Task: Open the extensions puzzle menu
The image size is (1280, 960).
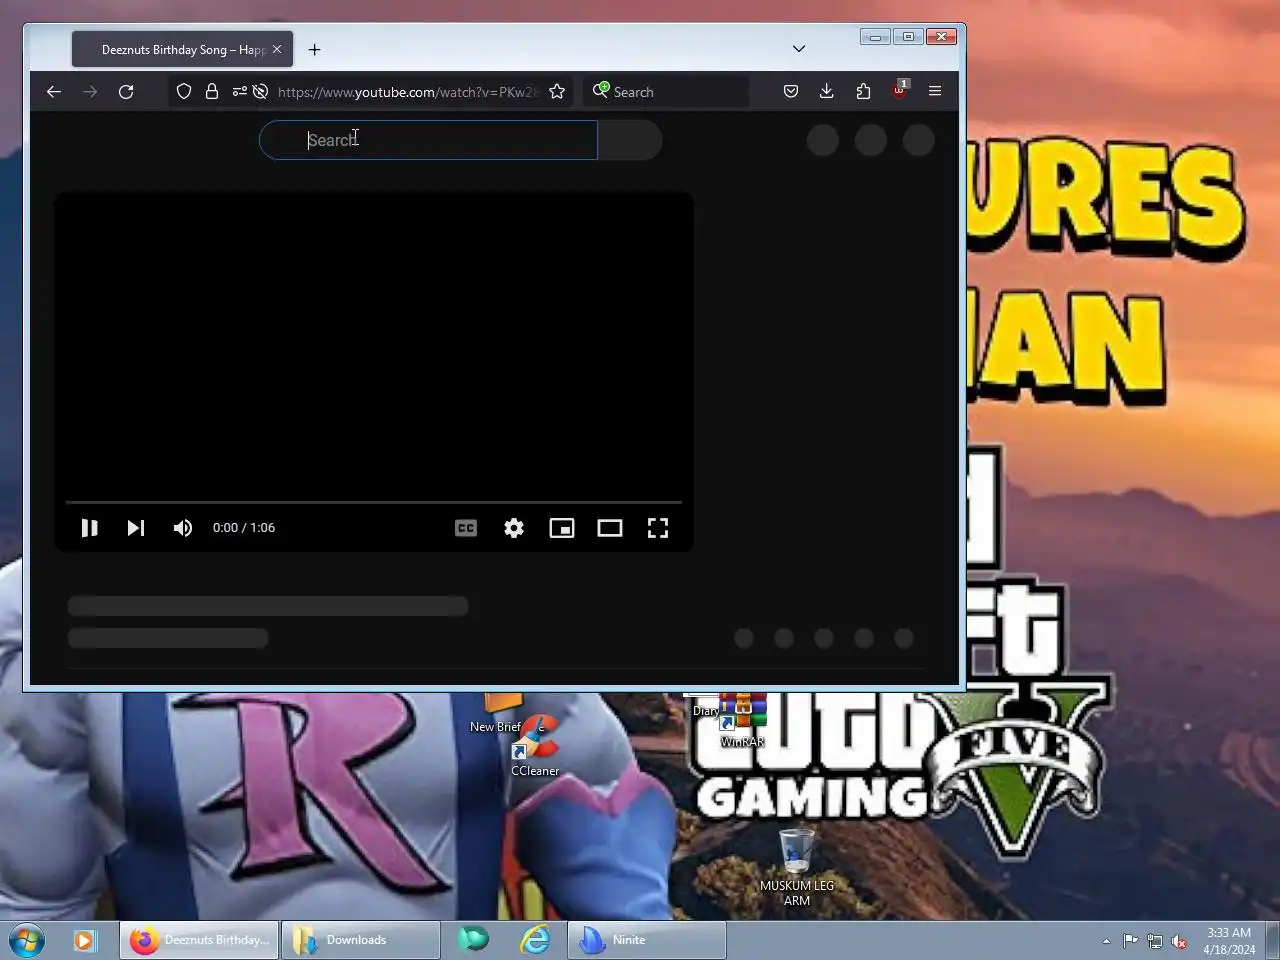Action: point(863,91)
